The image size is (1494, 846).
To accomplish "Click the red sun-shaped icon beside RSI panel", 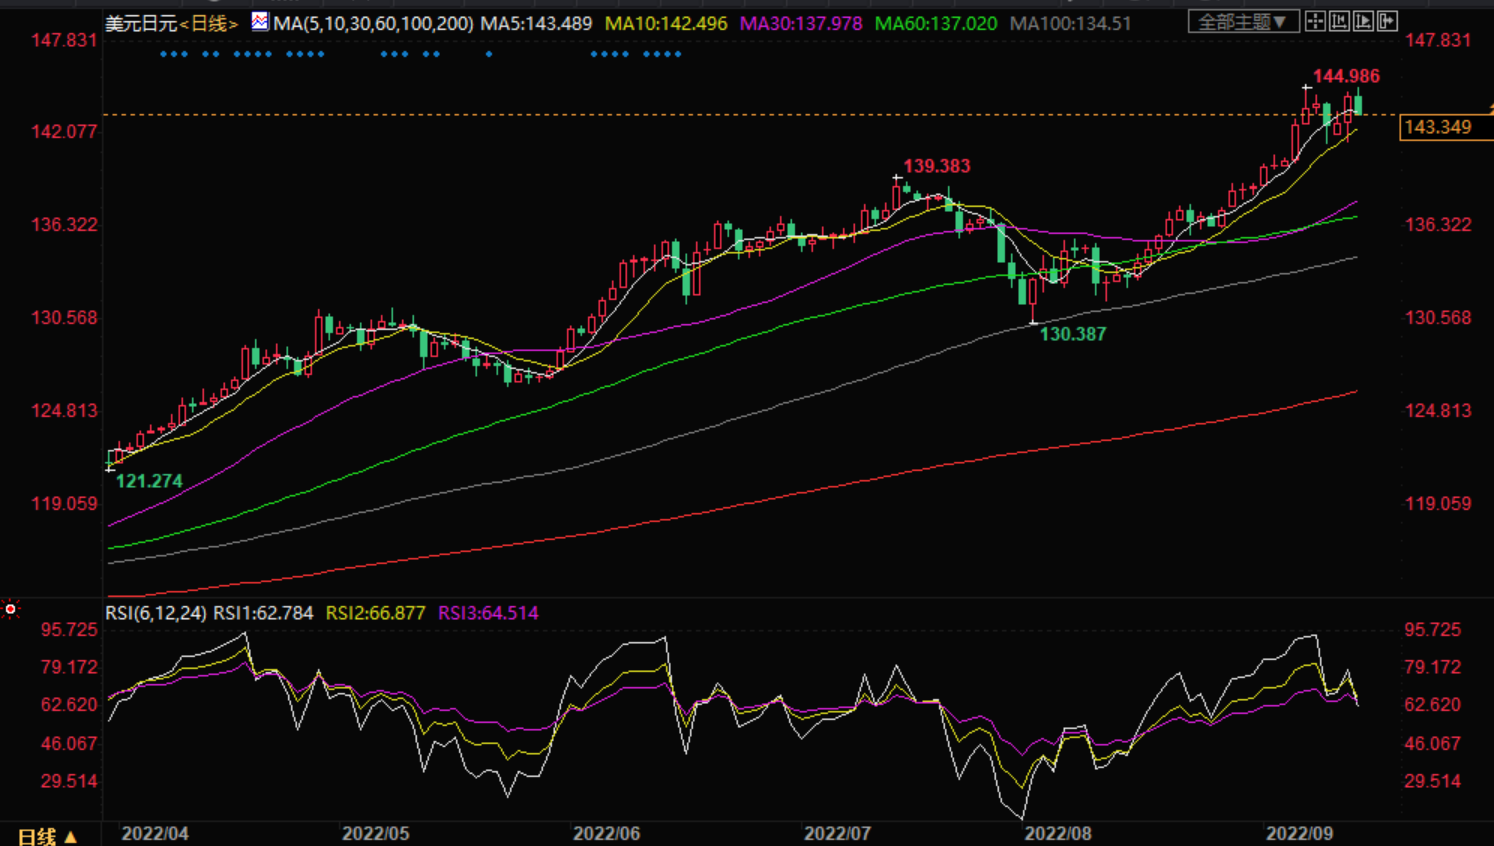I will click(x=10, y=608).
